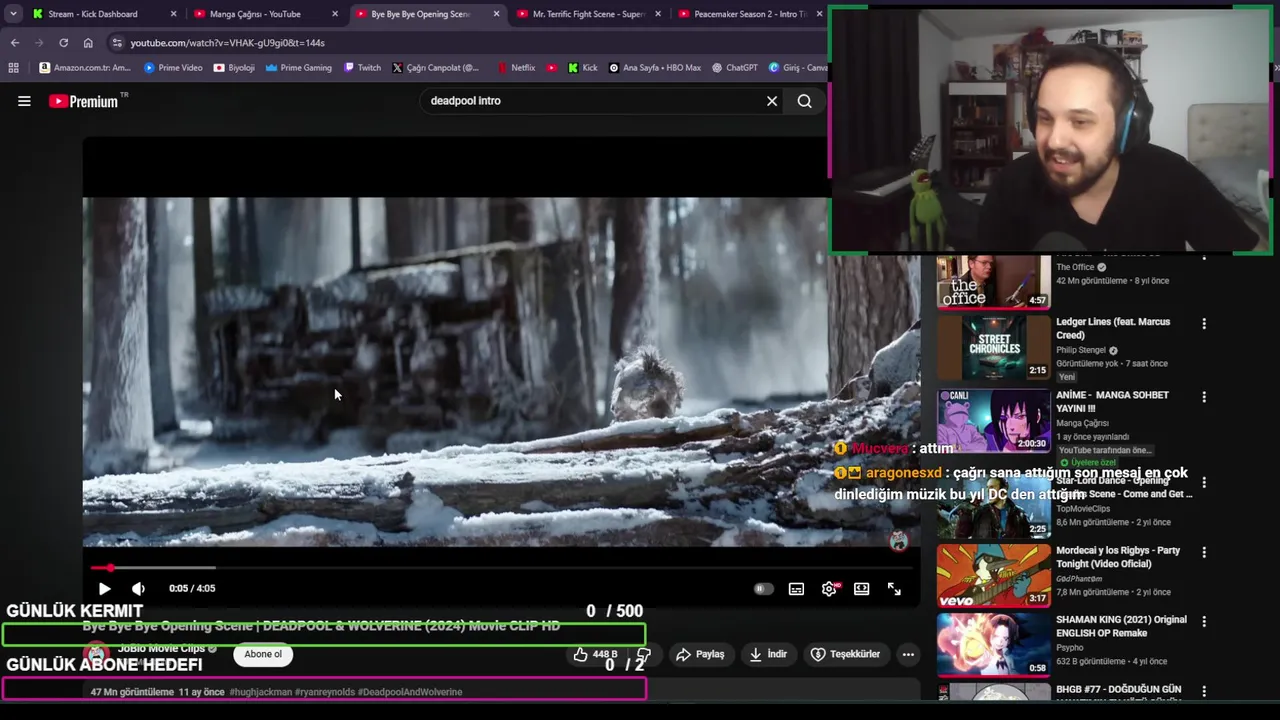Image resolution: width=1280 pixels, height=720 pixels.
Task: Click the Philip Stengel channel name
Action: [x=1081, y=350]
